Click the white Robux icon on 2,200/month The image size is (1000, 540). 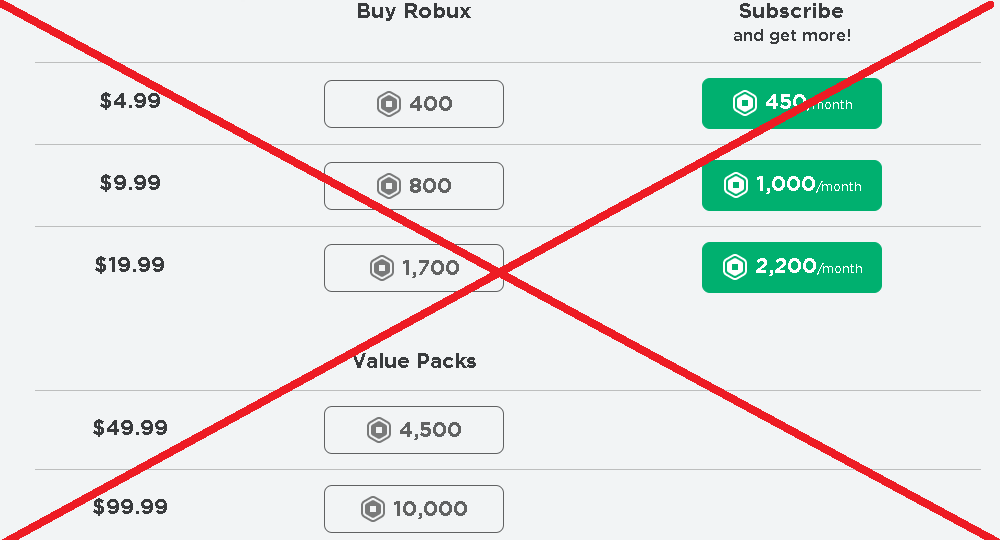[734, 266]
